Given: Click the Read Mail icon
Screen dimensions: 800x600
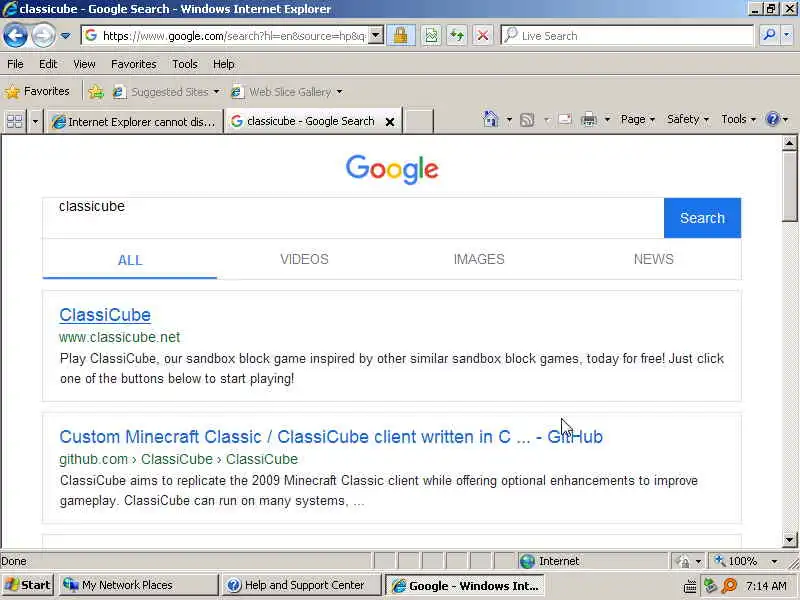Looking at the screenshot, I should 565,119.
